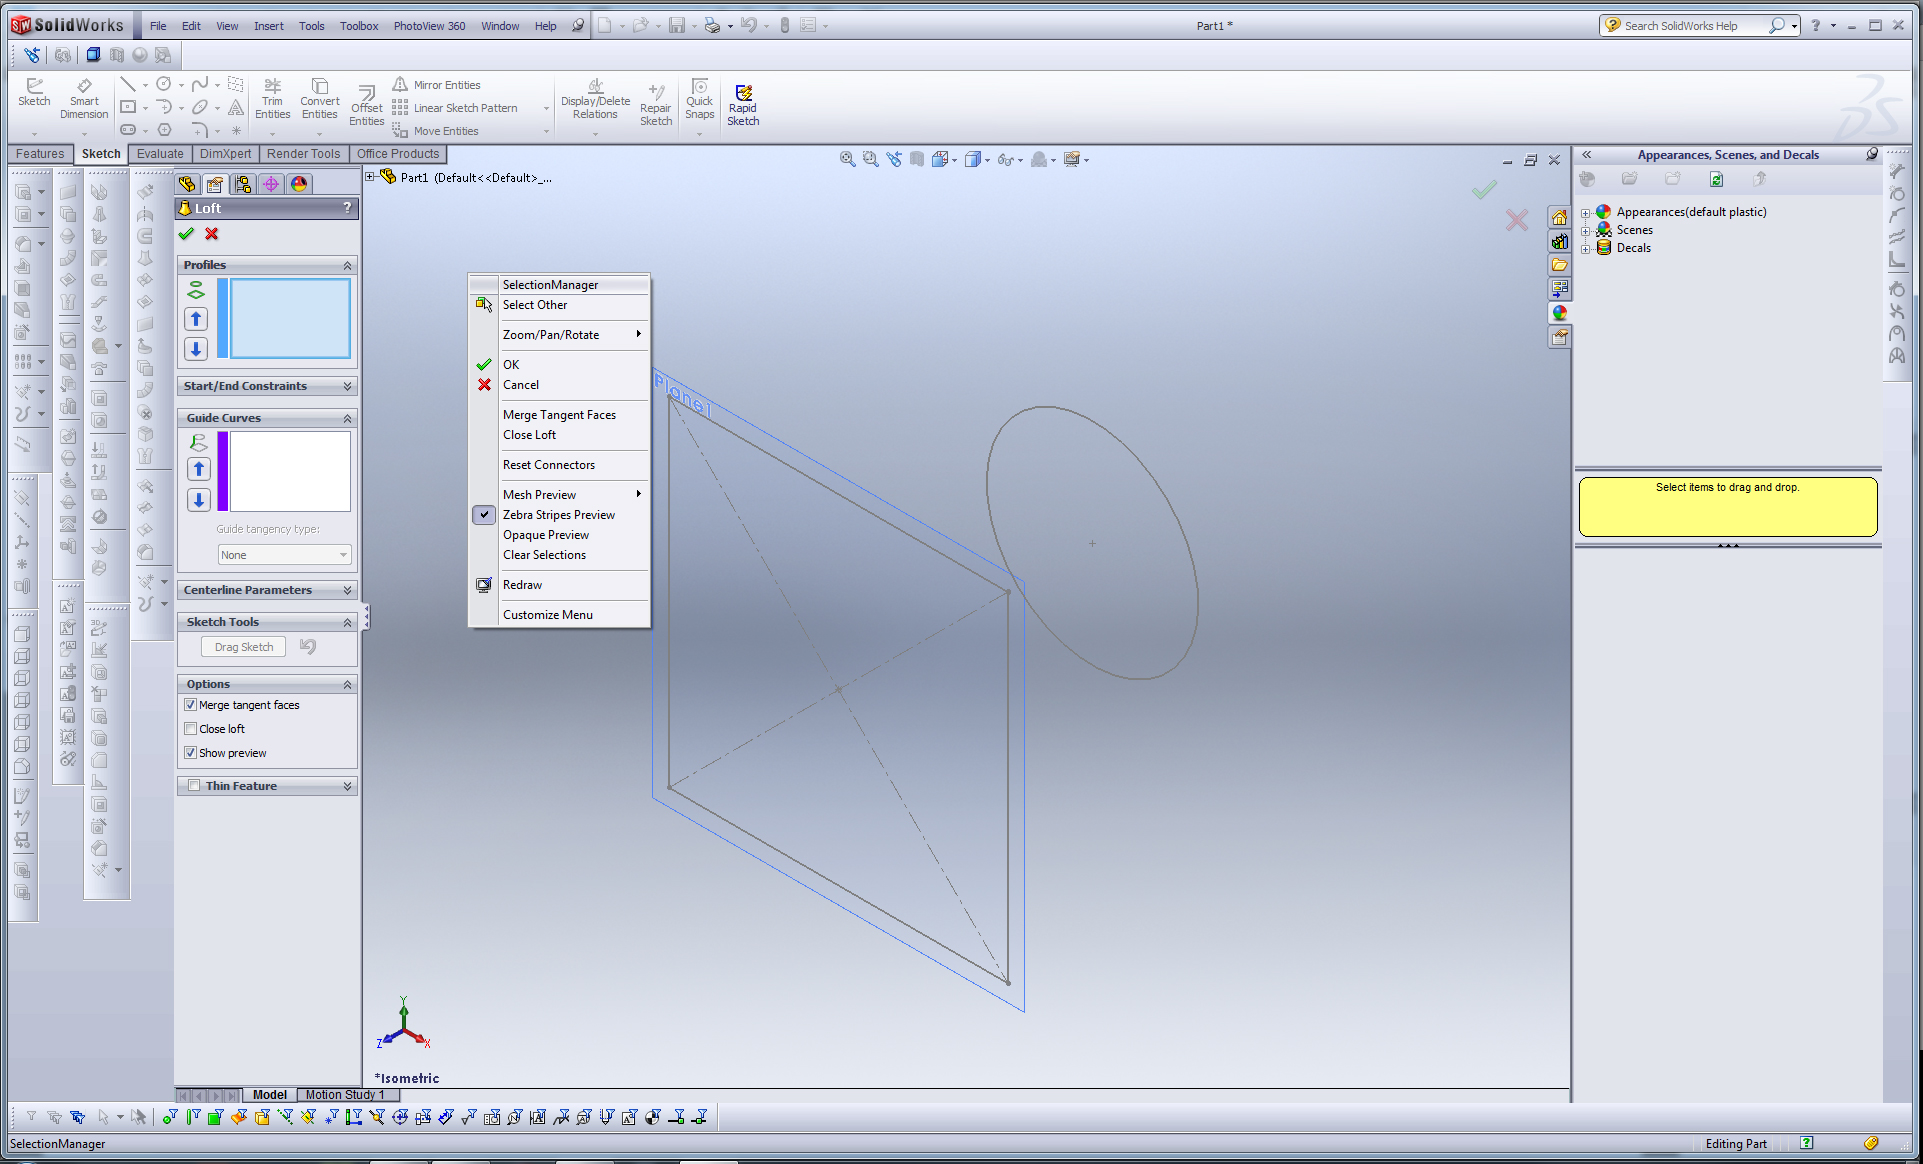Expand Start/End Constraints section

point(347,386)
